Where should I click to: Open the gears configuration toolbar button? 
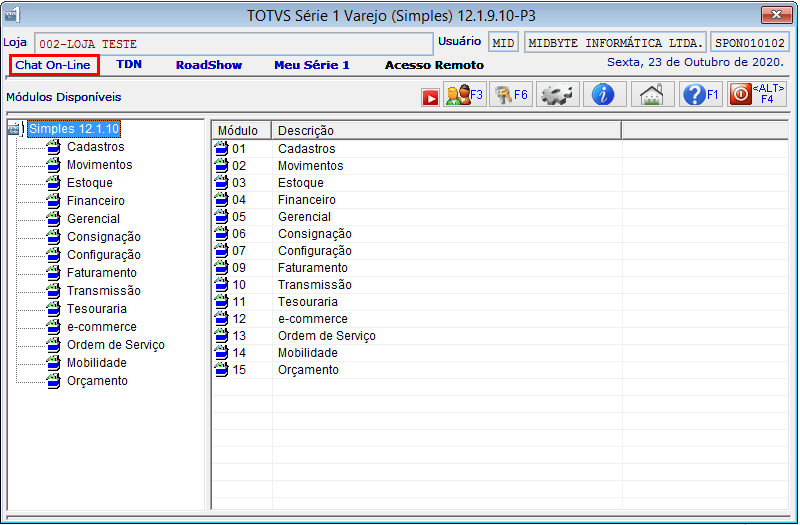point(558,94)
